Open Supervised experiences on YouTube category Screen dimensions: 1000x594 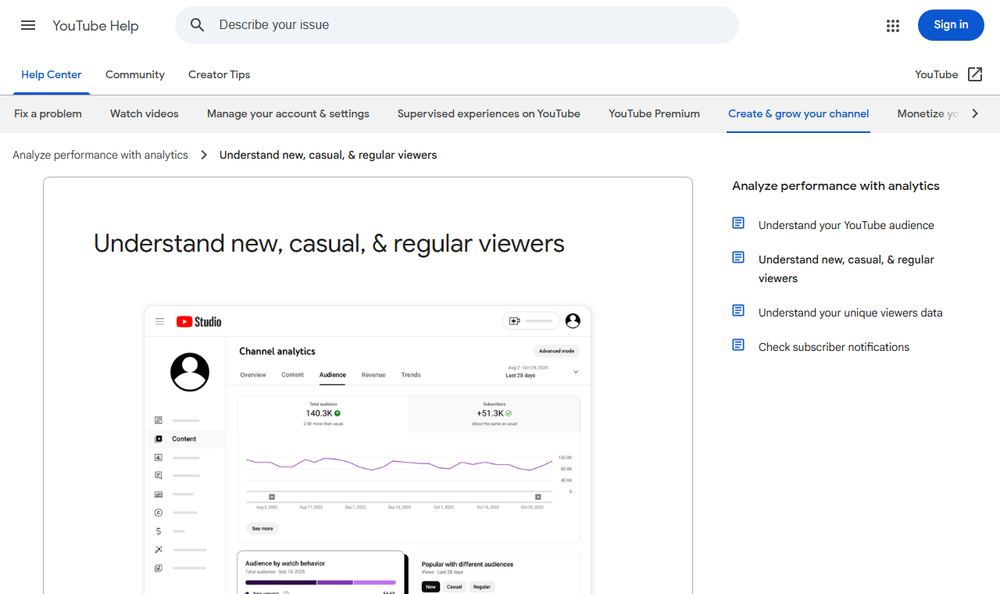point(489,114)
